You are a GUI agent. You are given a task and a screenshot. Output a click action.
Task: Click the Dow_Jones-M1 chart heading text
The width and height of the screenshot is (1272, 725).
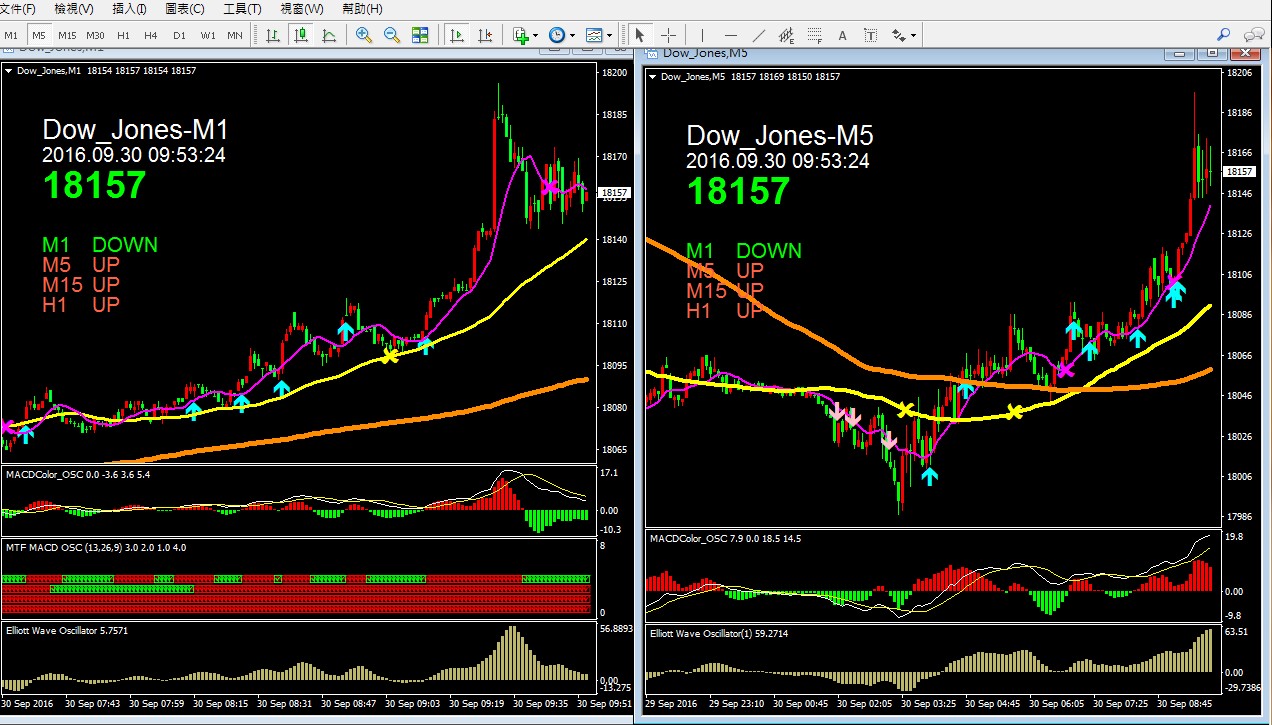pyautogui.click(x=136, y=131)
